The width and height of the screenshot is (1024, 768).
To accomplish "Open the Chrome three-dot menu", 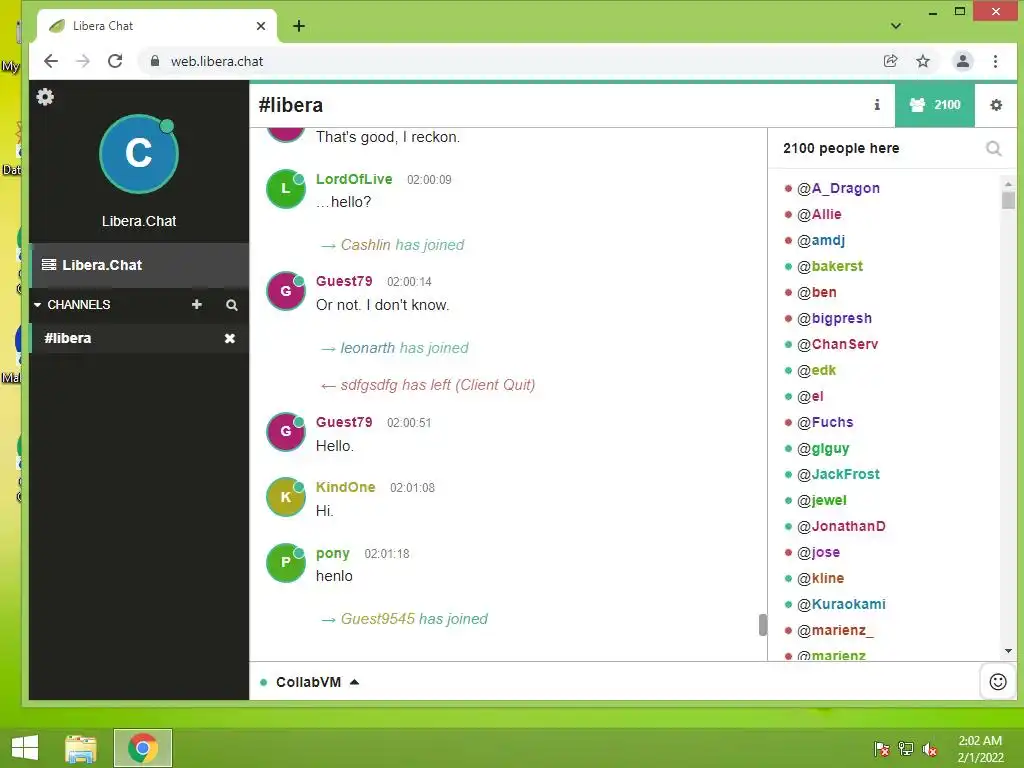I will coord(995,61).
